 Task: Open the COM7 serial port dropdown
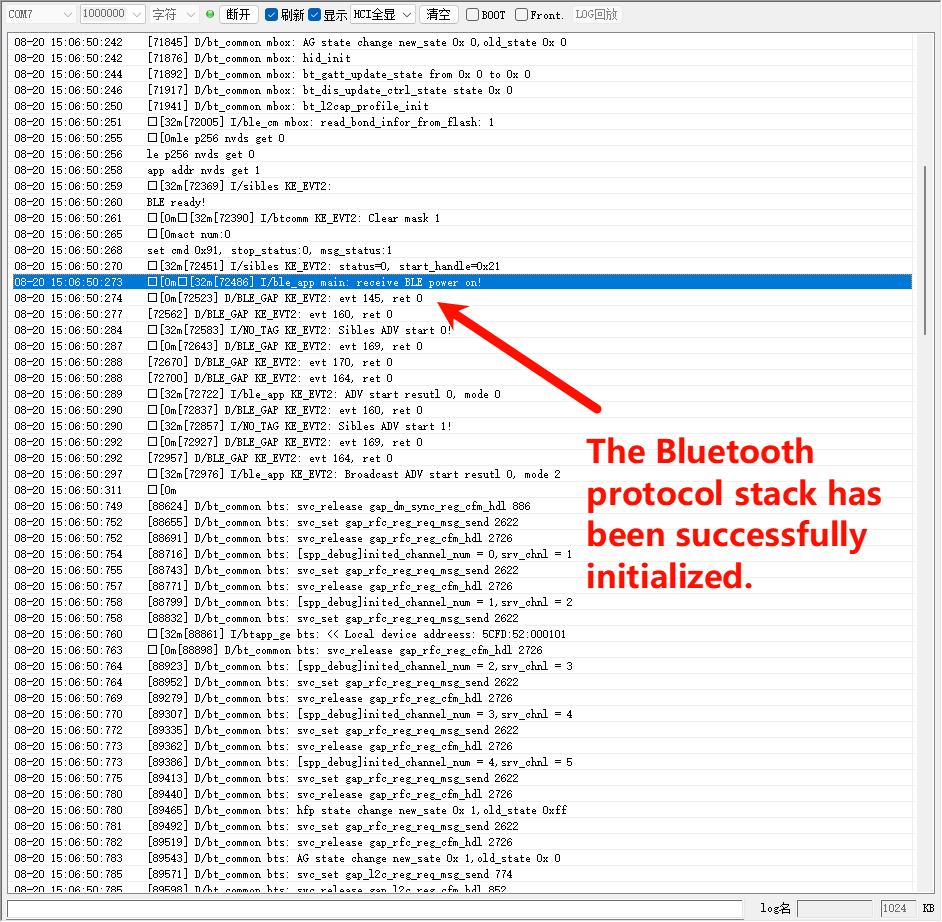click(x=40, y=15)
